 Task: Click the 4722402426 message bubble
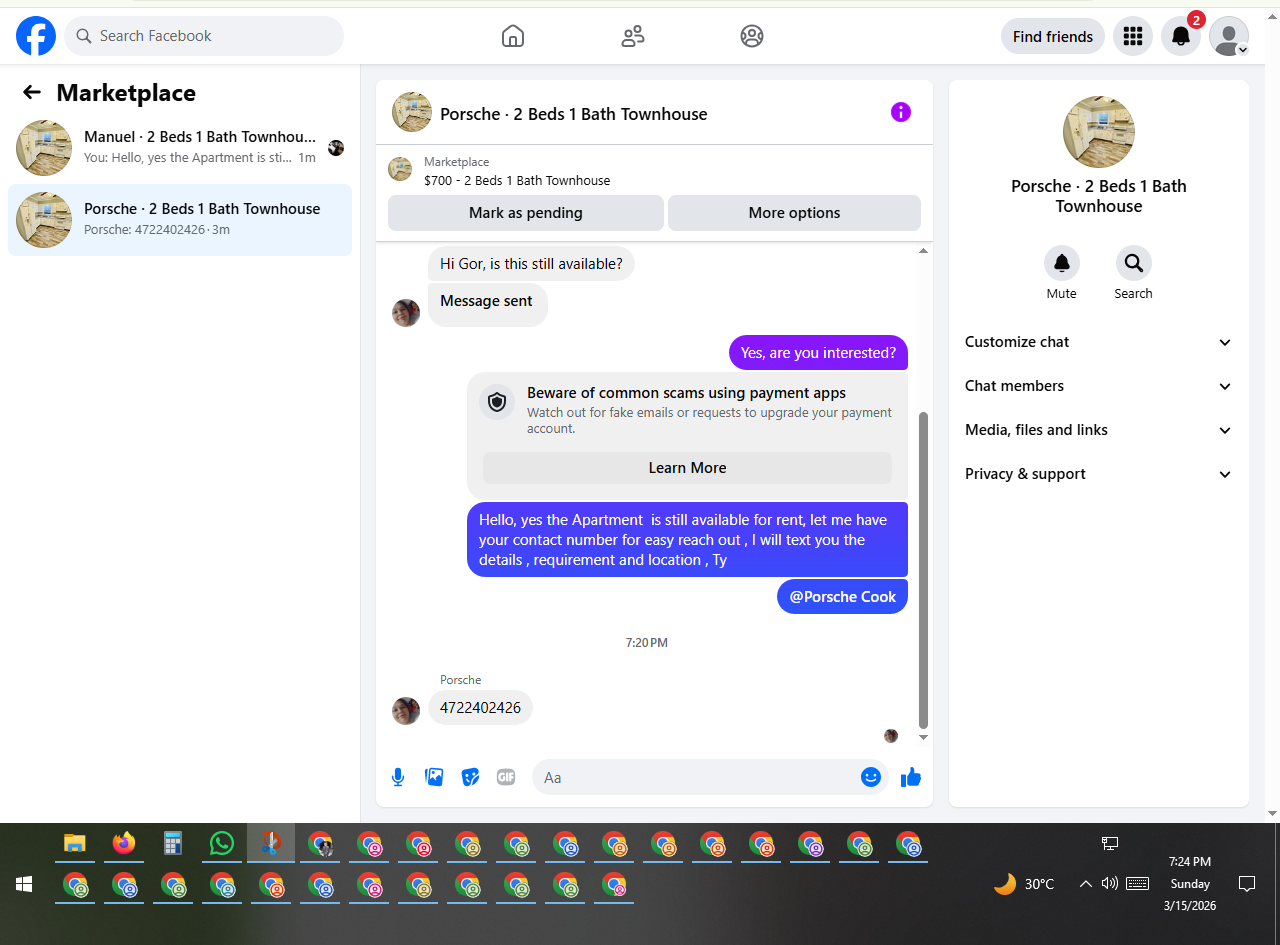pos(481,708)
